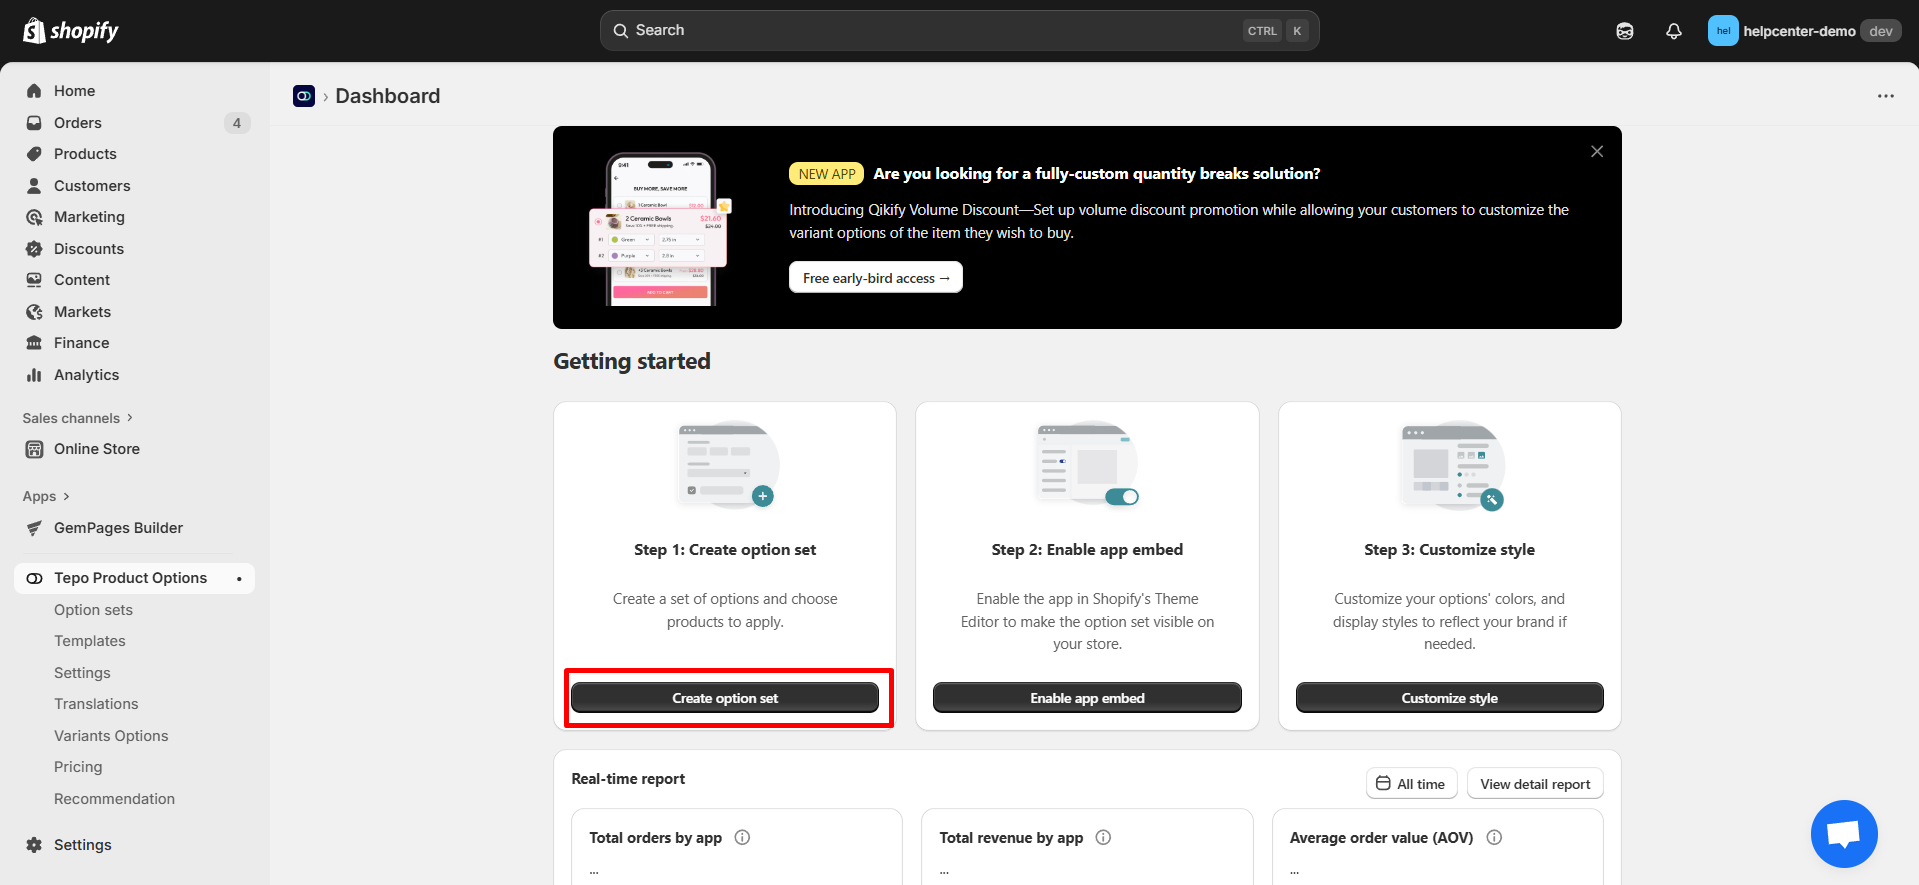Dismiss the Qikify Volume Discount banner

pos(1597,151)
